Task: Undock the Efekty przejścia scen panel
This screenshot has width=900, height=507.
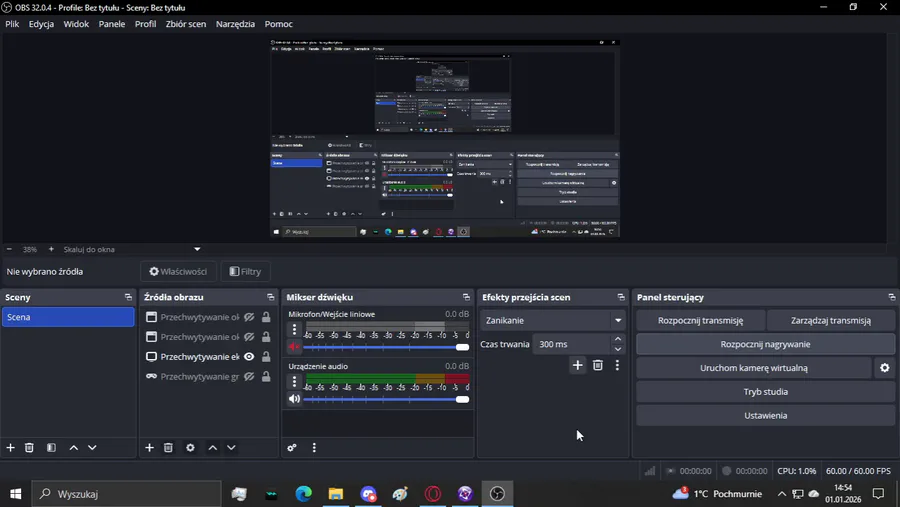Action: 621,297
